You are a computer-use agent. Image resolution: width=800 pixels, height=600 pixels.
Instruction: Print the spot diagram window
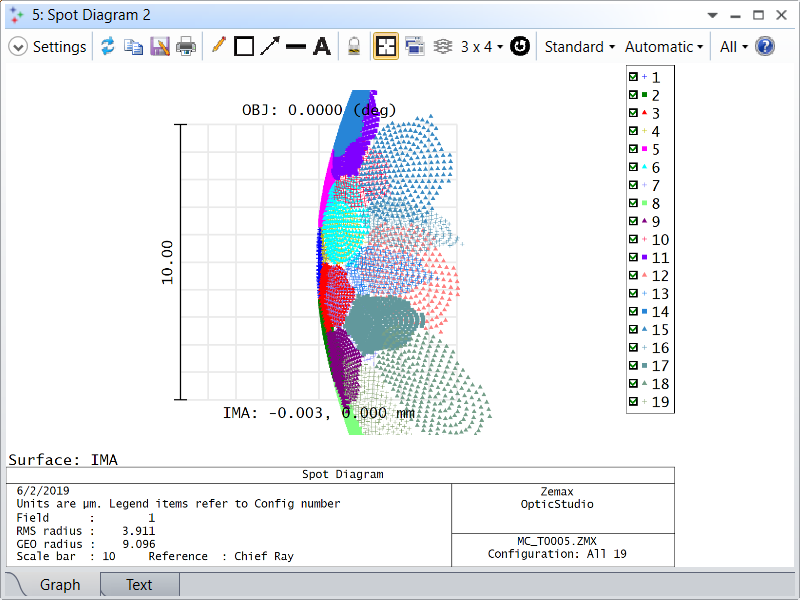pos(186,47)
